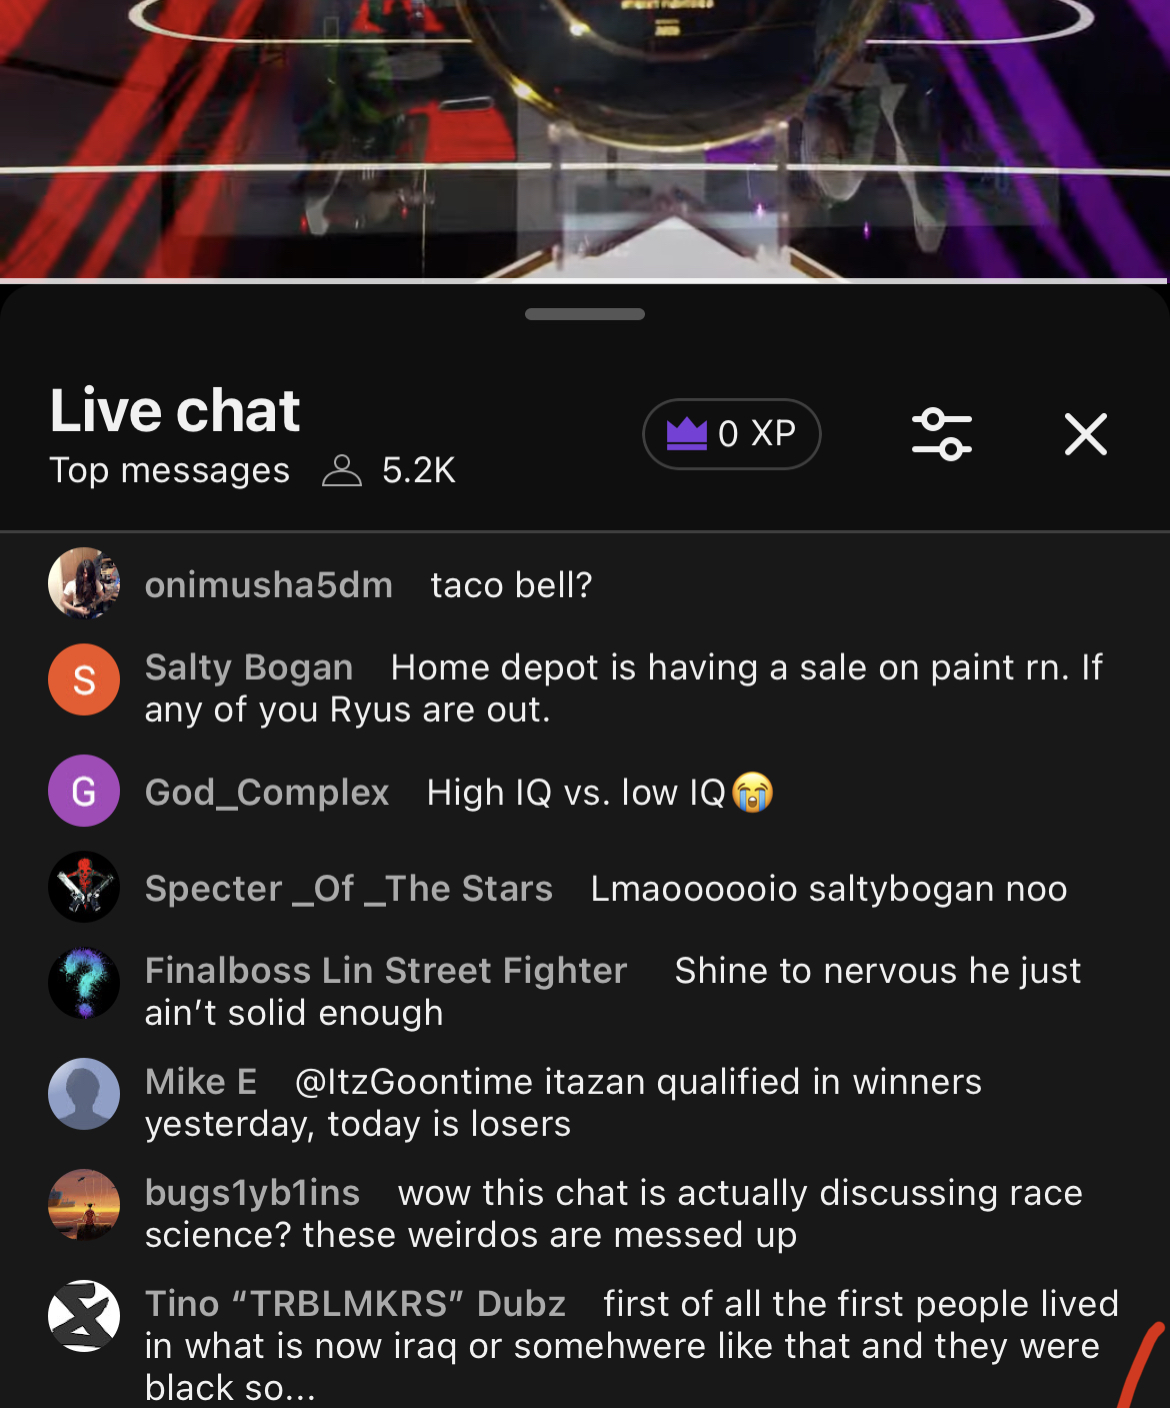Image resolution: width=1170 pixels, height=1408 pixels.
Task: Open the live chat filter settings icon
Action: (x=941, y=434)
